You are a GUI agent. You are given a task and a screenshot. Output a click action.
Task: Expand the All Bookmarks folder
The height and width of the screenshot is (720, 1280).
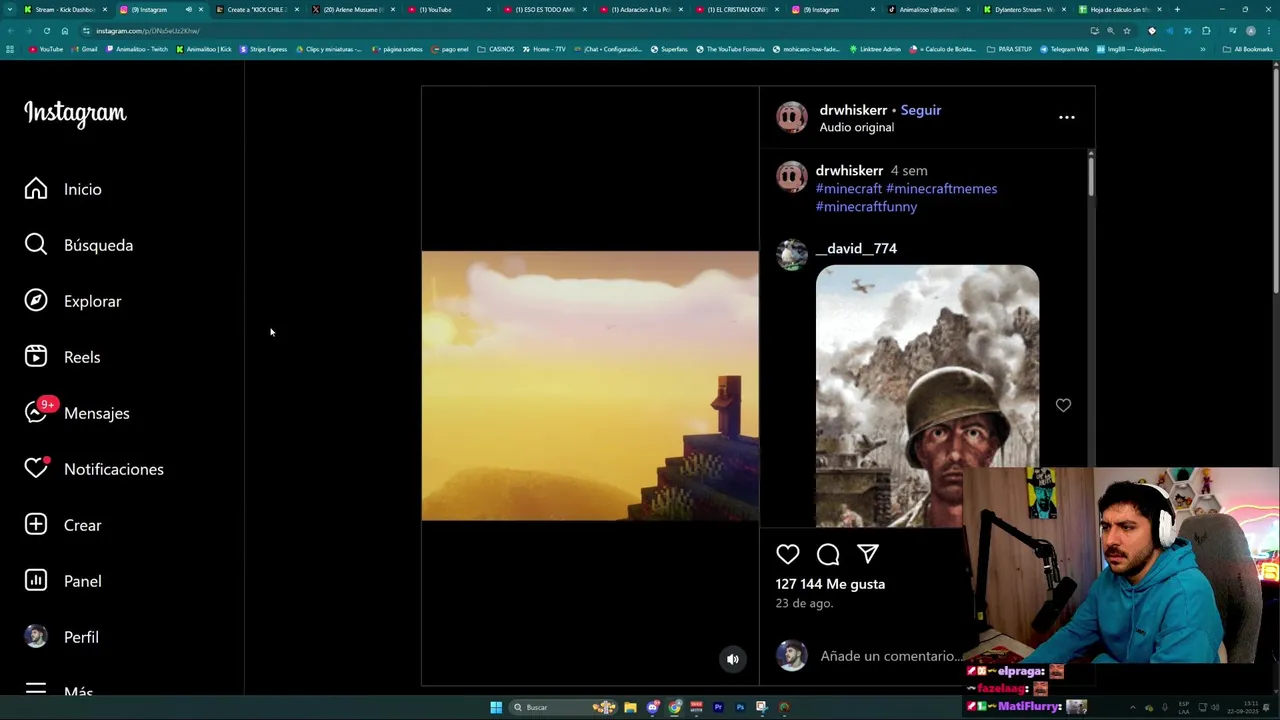pyautogui.click(x=1248, y=49)
